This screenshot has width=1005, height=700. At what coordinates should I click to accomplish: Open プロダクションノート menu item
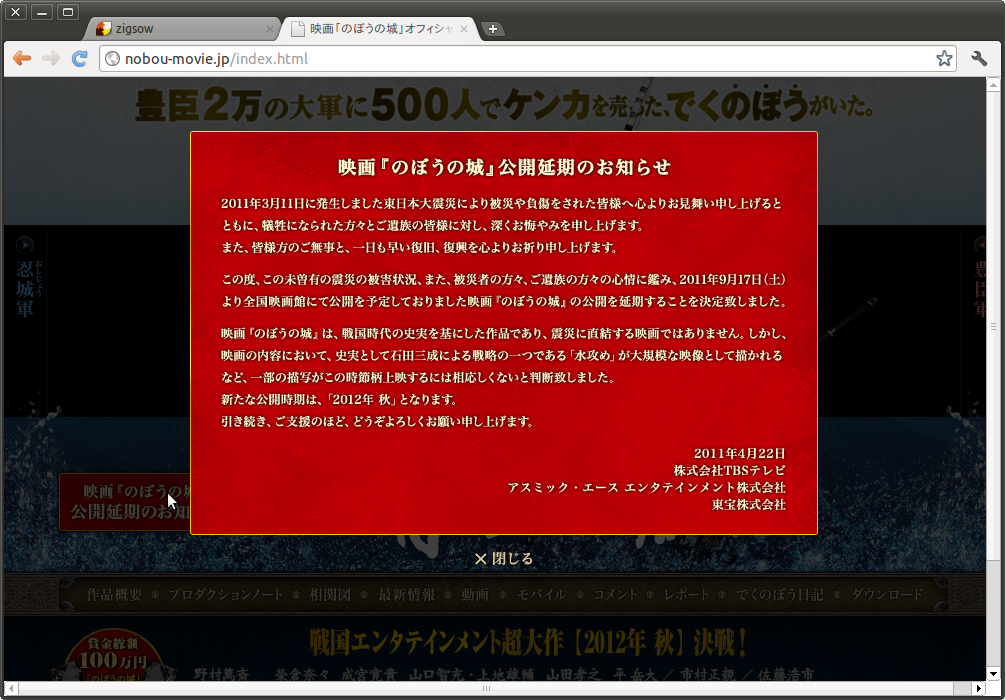tap(225, 595)
